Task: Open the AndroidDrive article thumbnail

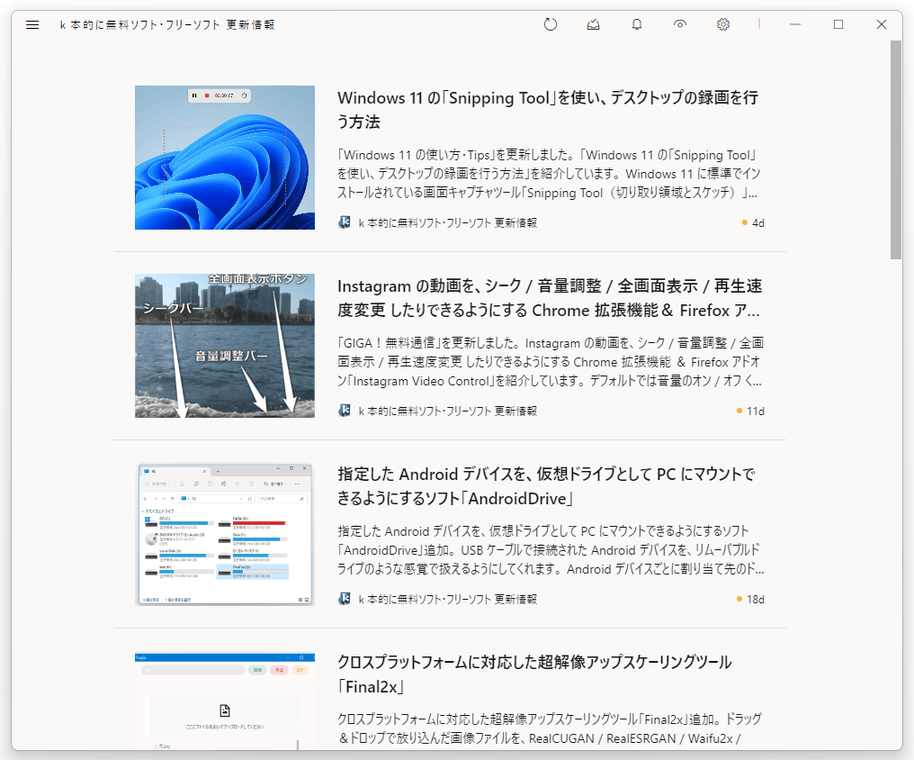Action: [225, 534]
